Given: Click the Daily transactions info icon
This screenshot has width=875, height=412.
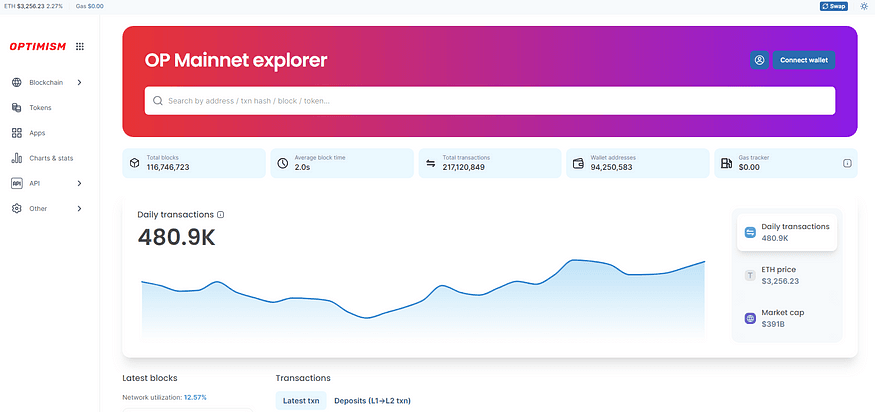Looking at the screenshot, I should pos(220,214).
